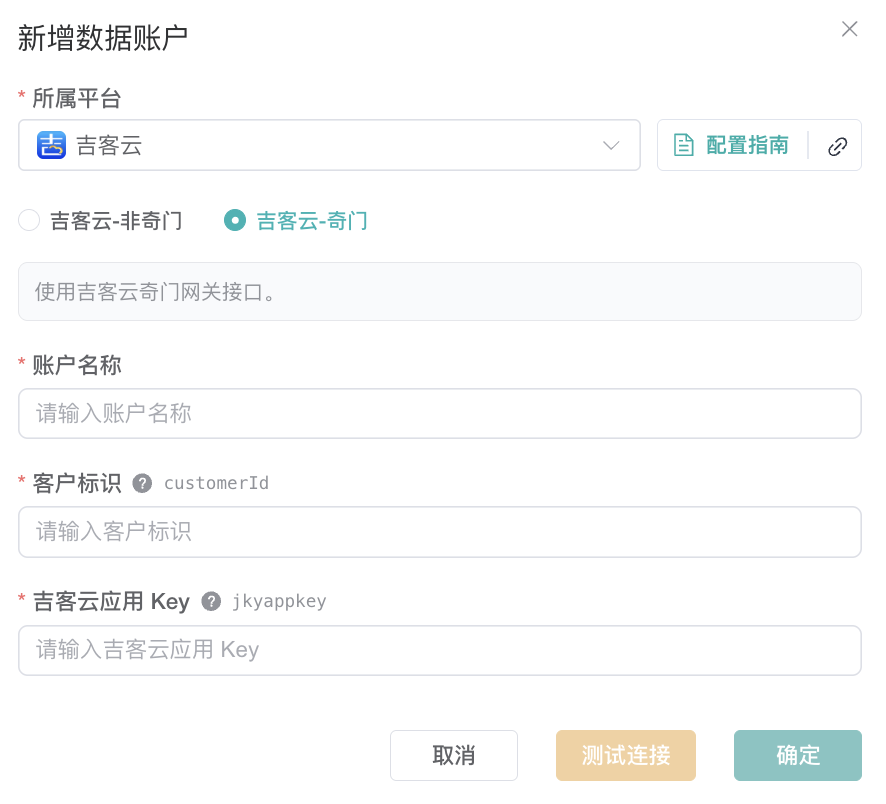Click the 使用吉客云奇门网关接口 description text

[x=155, y=292]
